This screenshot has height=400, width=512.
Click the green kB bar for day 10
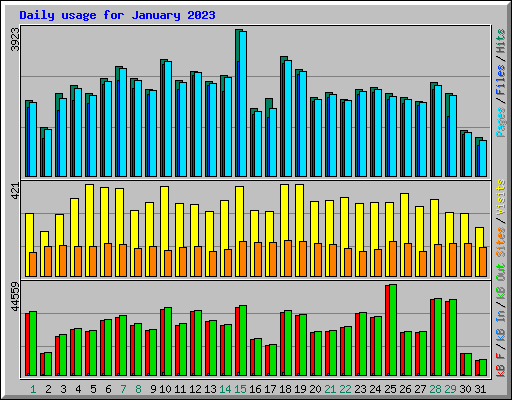(168, 342)
